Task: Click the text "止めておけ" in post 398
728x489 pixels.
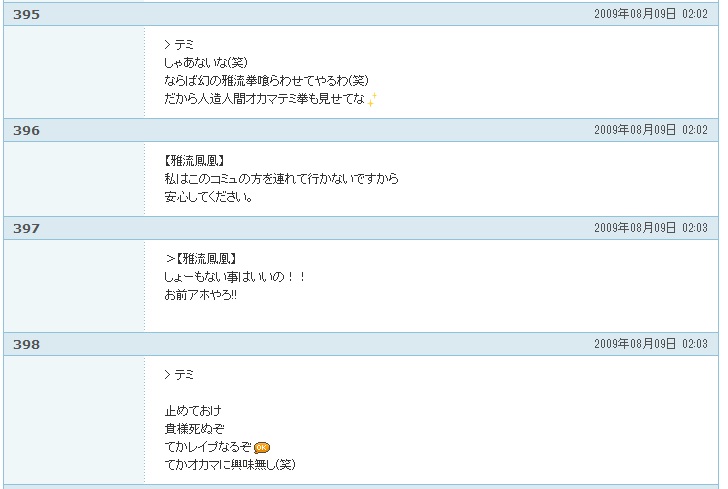Action: pyautogui.click(x=193, y=411)
